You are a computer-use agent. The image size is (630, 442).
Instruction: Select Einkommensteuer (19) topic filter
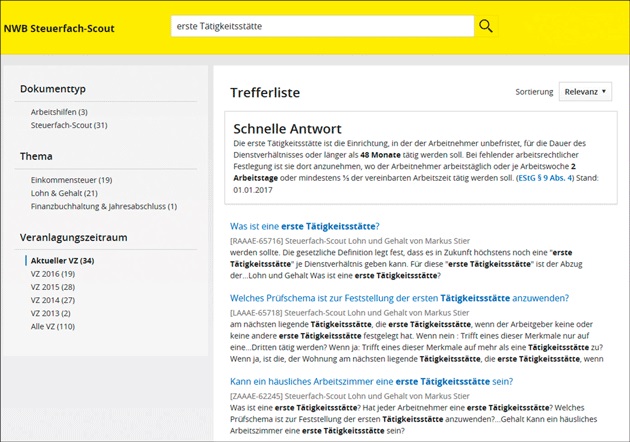pos(71,180)
